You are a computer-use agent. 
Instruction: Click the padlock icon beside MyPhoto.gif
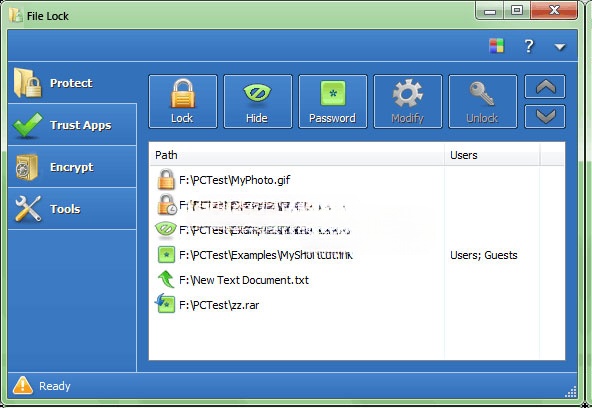pos(166,179)
